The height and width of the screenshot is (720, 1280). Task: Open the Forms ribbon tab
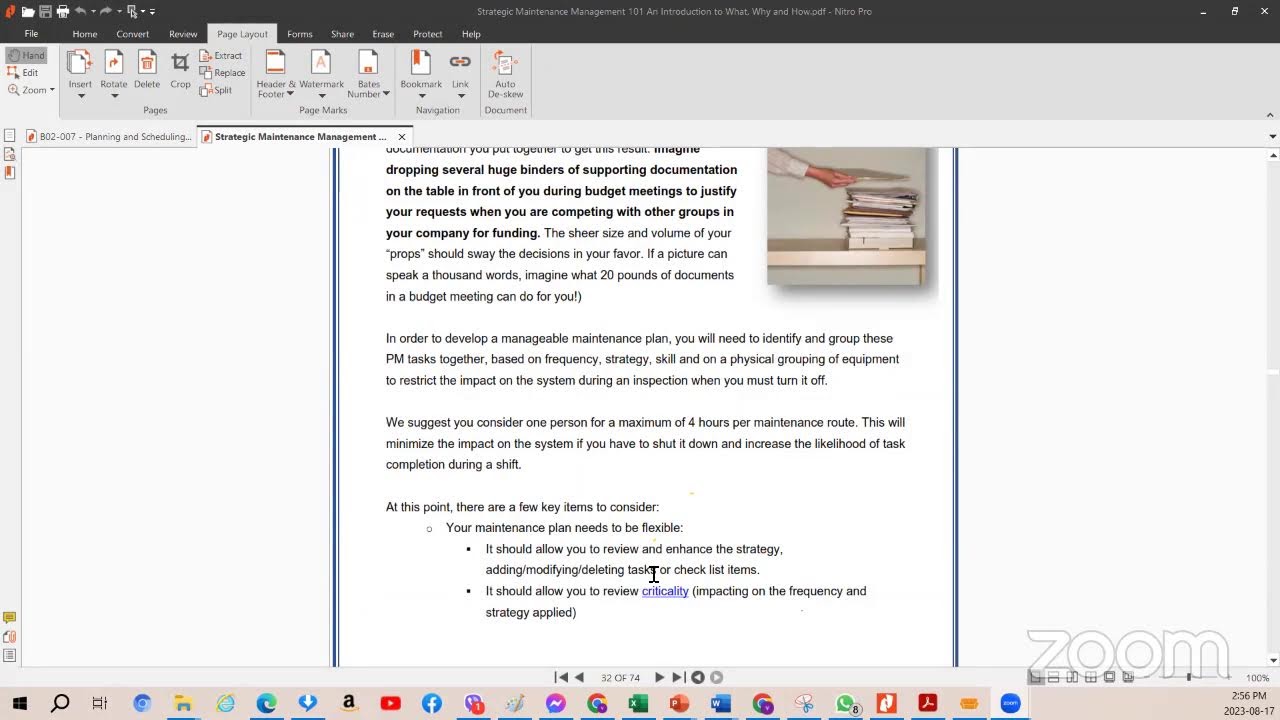tap(300, 34)
